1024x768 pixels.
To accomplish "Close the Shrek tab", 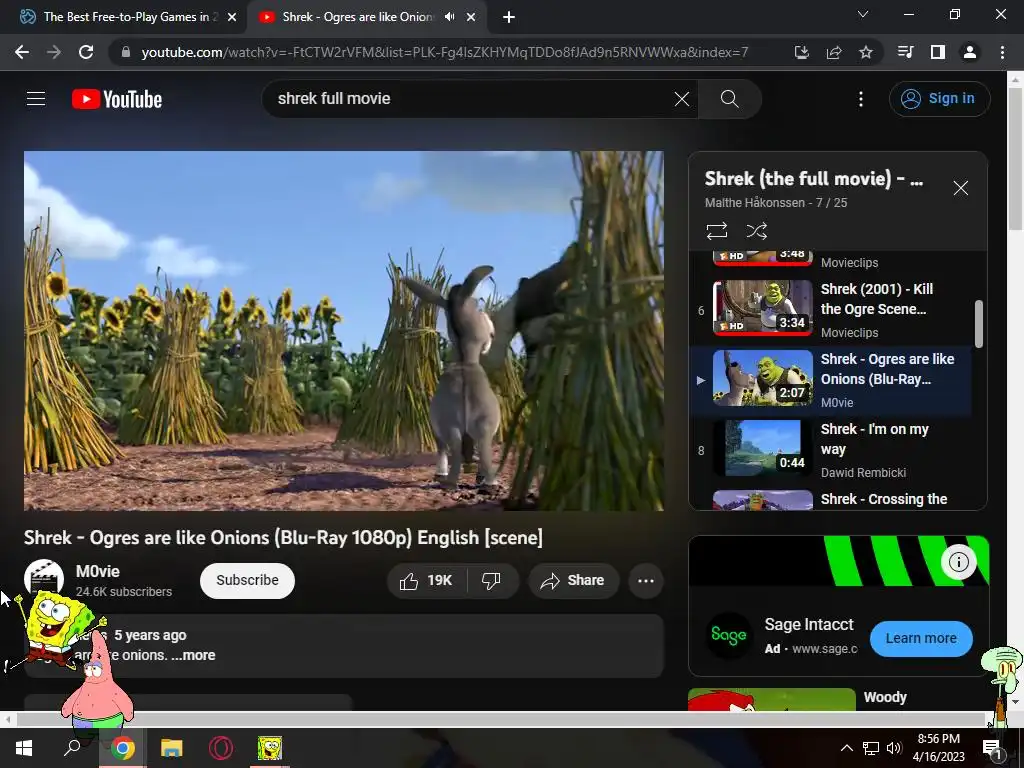I will [x=471, y=17].
